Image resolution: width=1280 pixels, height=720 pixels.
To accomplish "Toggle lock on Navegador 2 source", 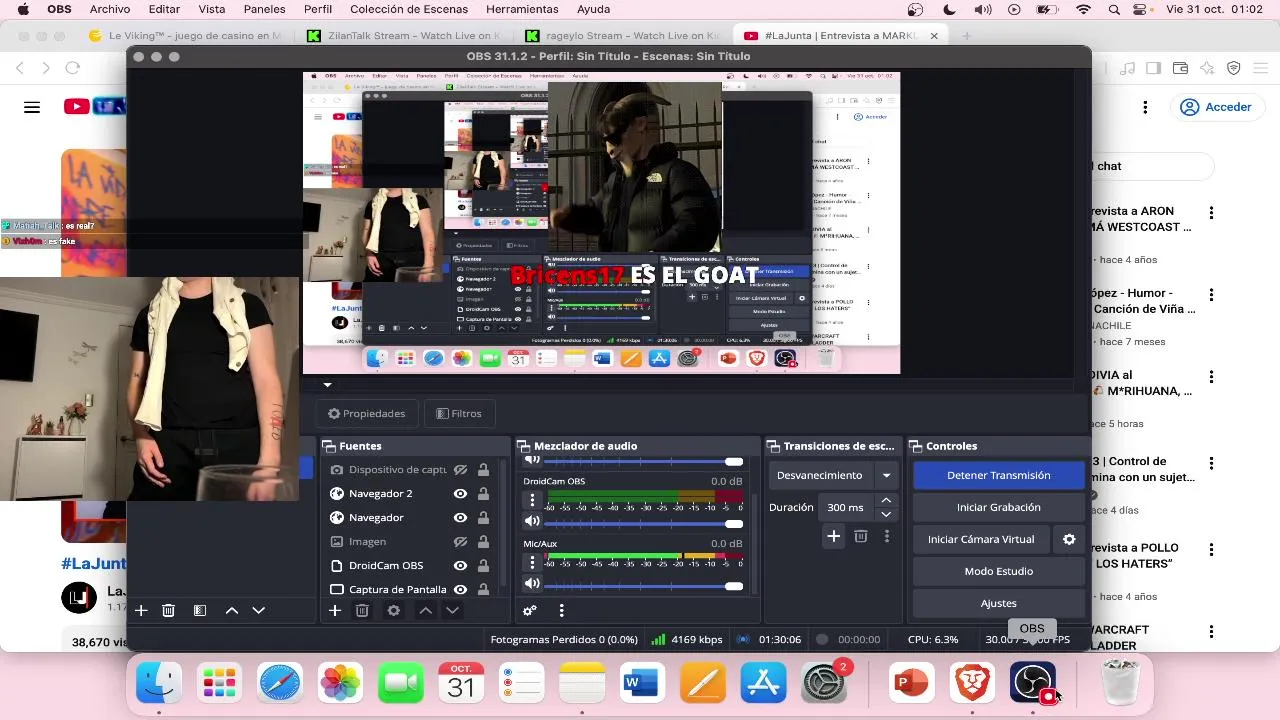I will pos(483,494).
